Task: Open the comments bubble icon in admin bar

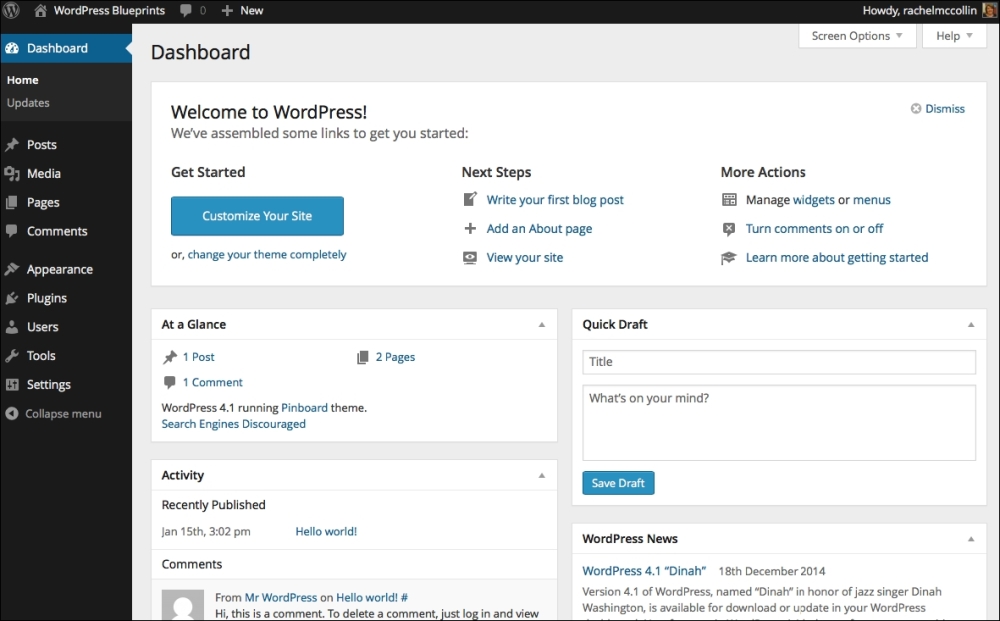Action: click(x=186, y=10)
